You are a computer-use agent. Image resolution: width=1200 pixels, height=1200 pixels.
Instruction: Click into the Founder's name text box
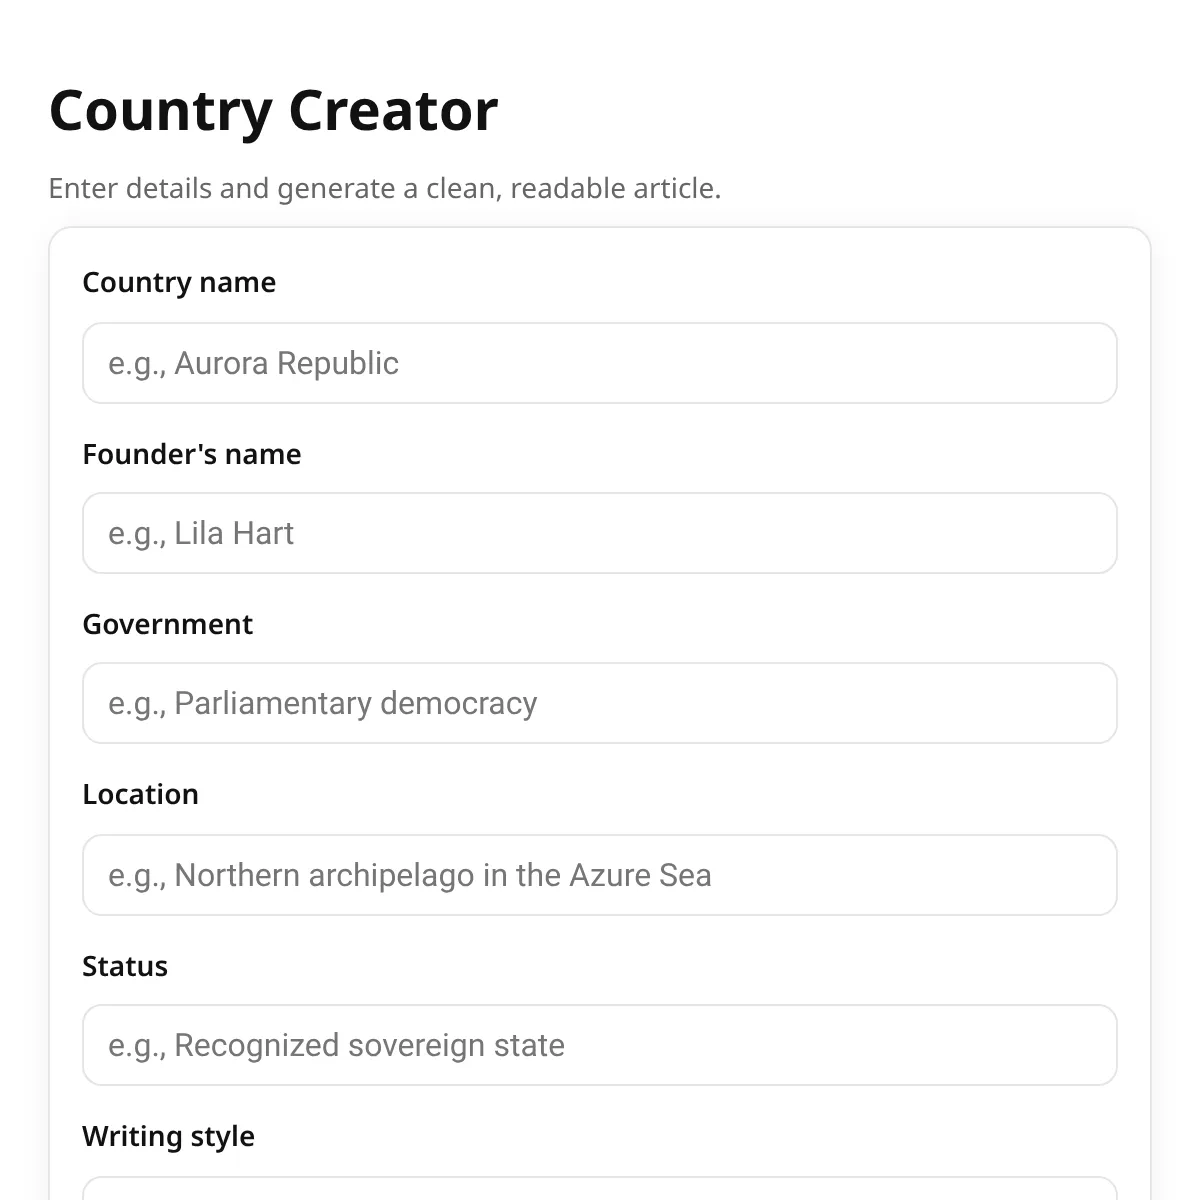[x=600, y=533]
